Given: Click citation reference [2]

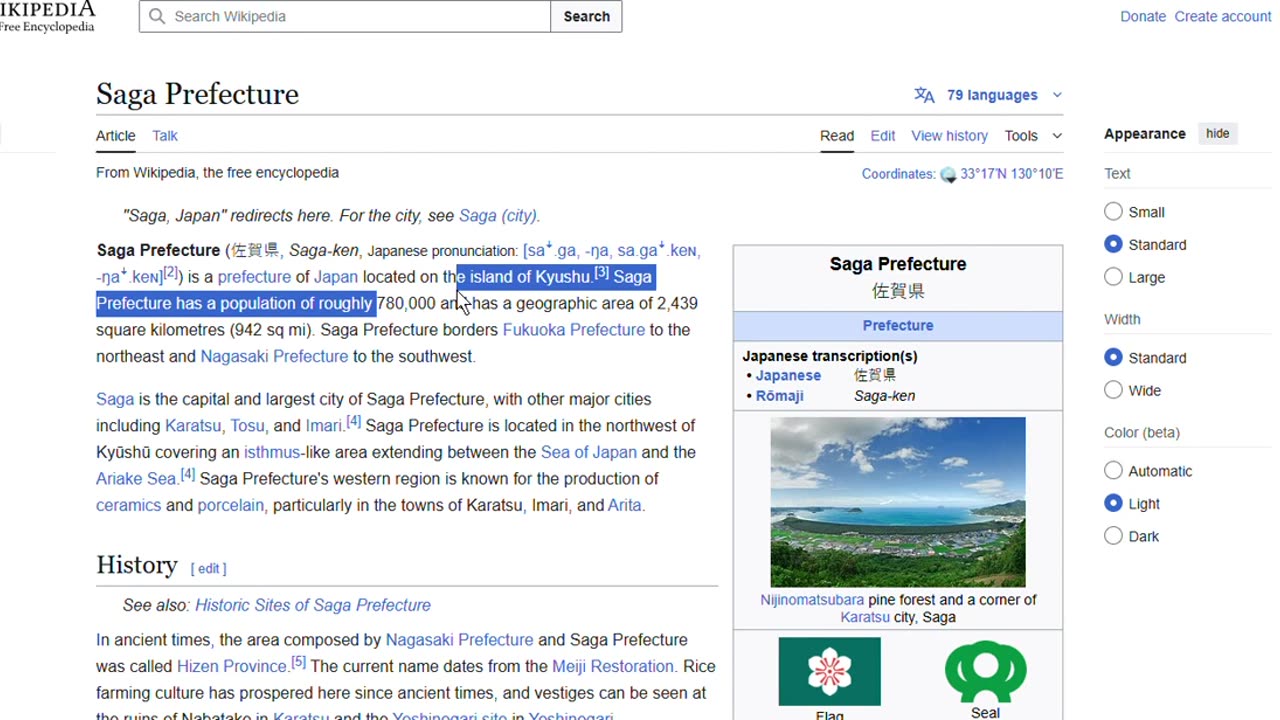Looking at the screenshot, I should point(170,272).
